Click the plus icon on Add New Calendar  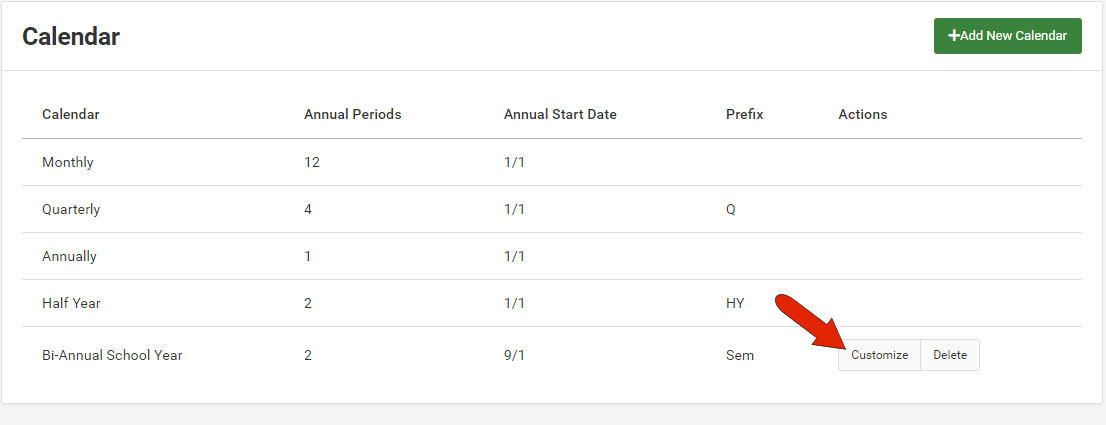[954, 36]
